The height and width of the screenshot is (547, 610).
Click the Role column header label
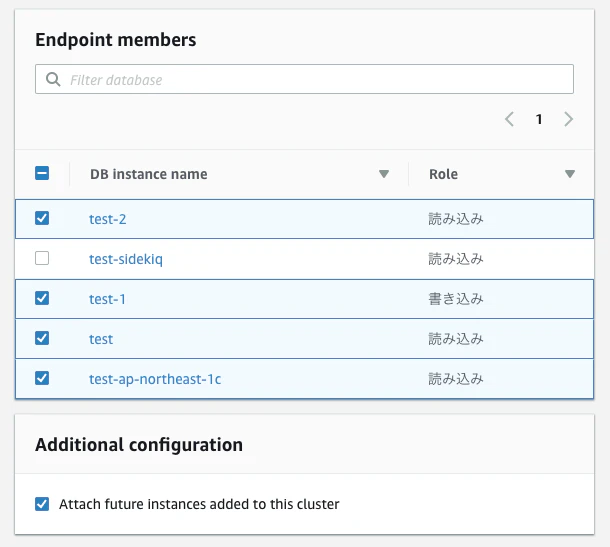coord(443,174)
